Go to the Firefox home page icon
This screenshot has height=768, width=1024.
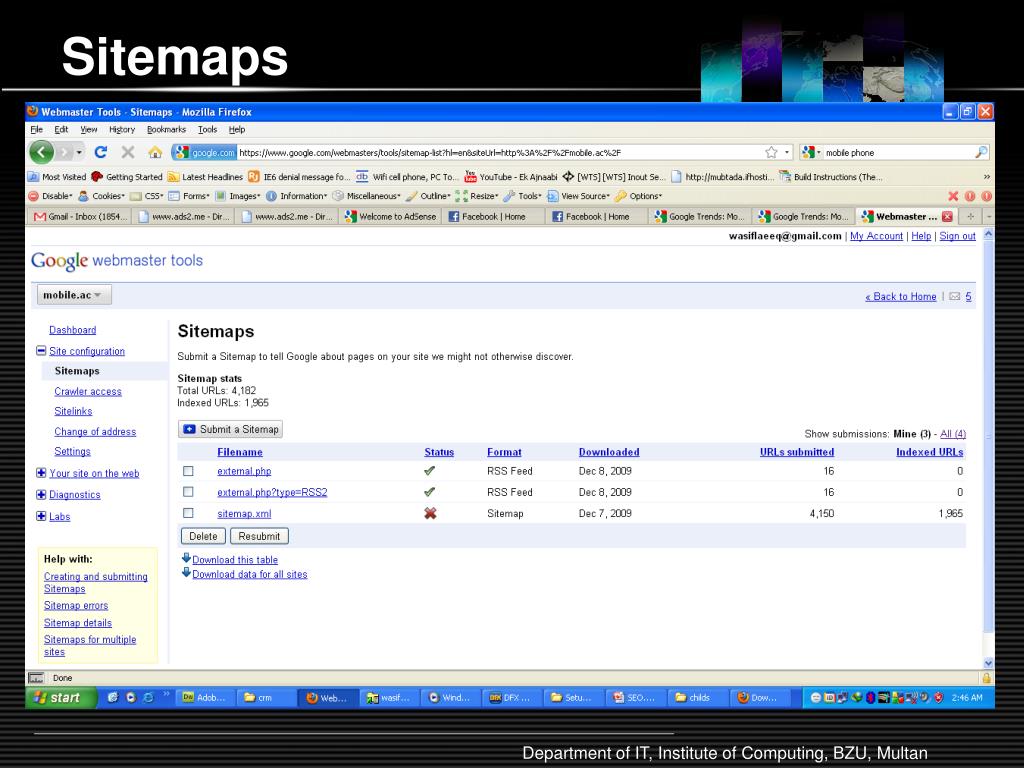pos(155,152)
